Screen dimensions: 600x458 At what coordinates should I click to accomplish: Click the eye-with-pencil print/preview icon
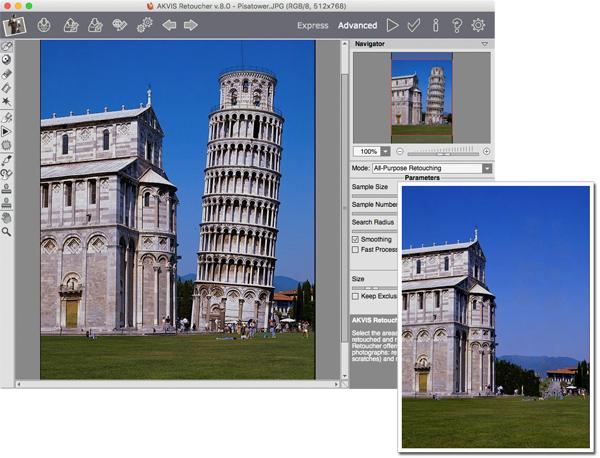click(119, 25)
